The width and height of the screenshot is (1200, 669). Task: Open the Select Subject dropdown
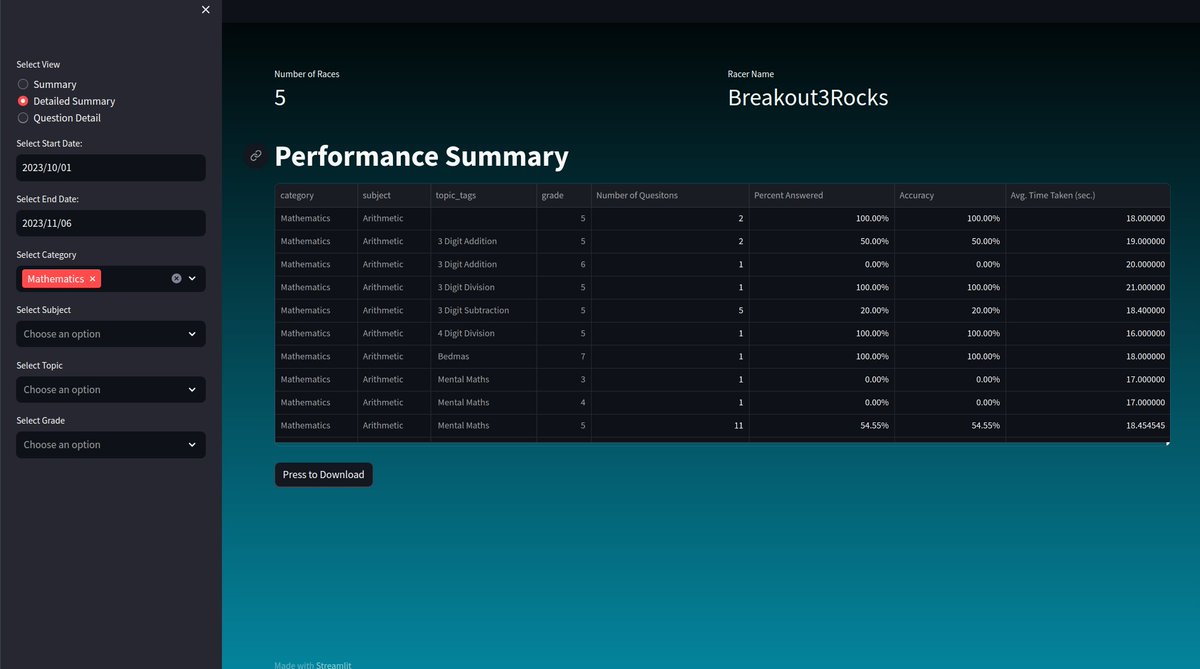pos(110,333)
